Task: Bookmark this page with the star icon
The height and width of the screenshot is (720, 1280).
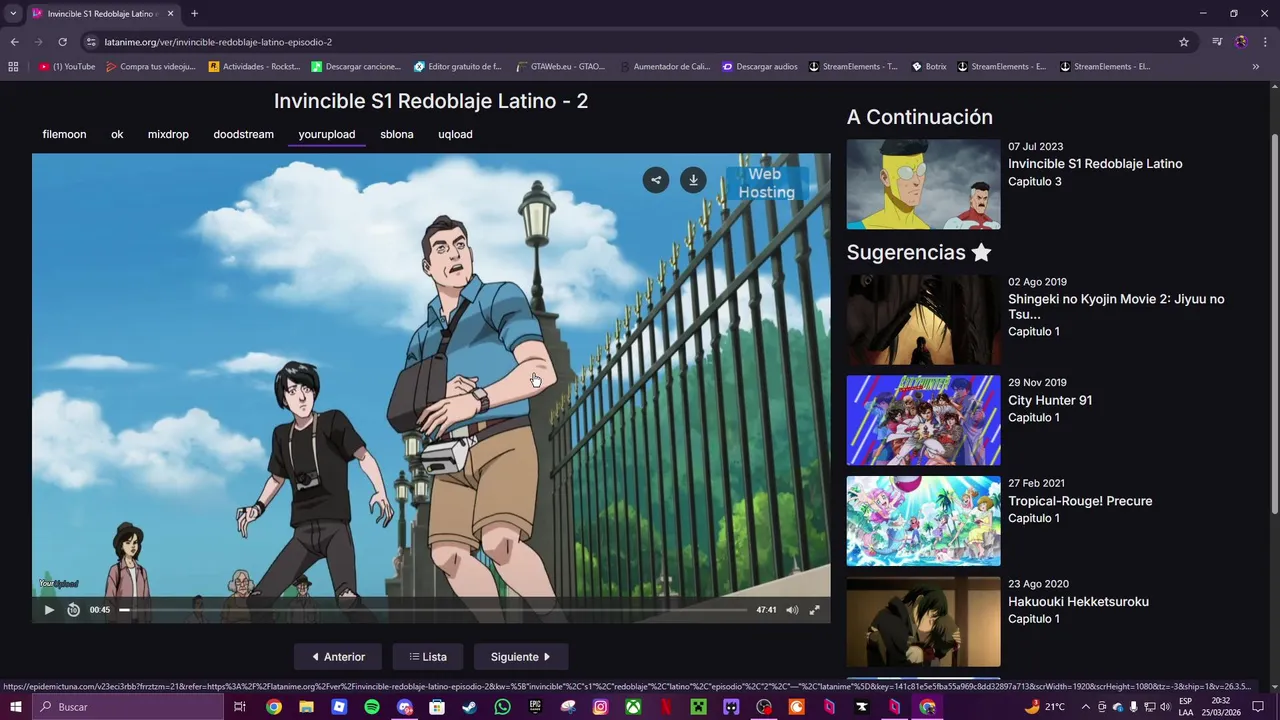Action: pos(1184,42)
